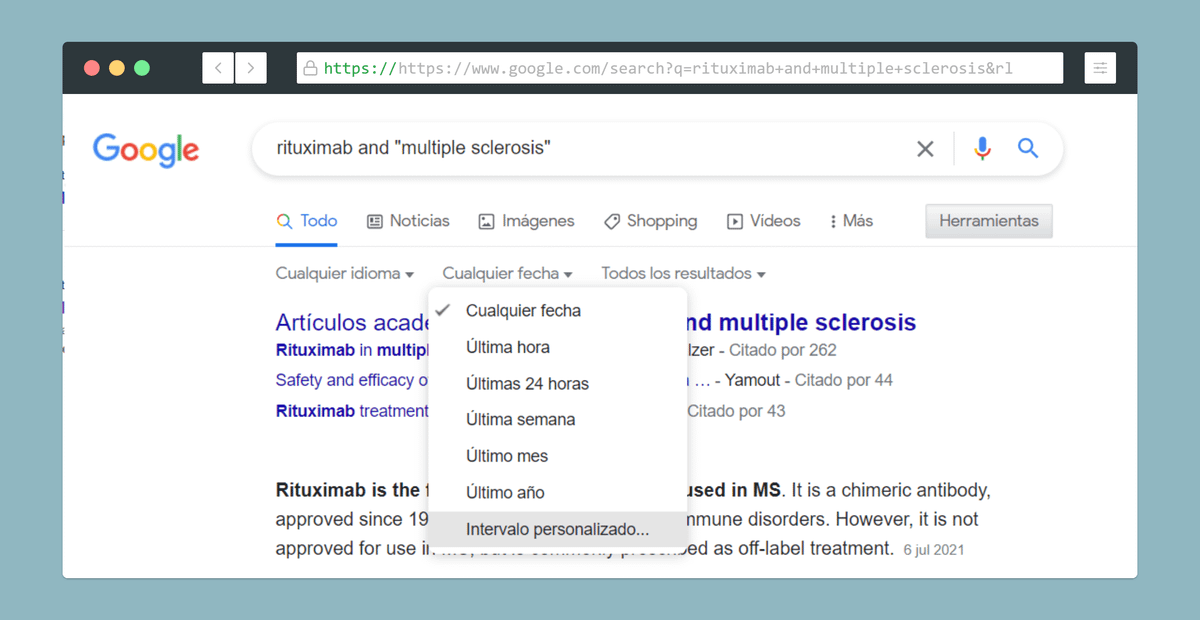Image resolution: width=1200 pixels, height=620 pixels.
Task: Go back with browser back arrow
Action: [218, 68]
